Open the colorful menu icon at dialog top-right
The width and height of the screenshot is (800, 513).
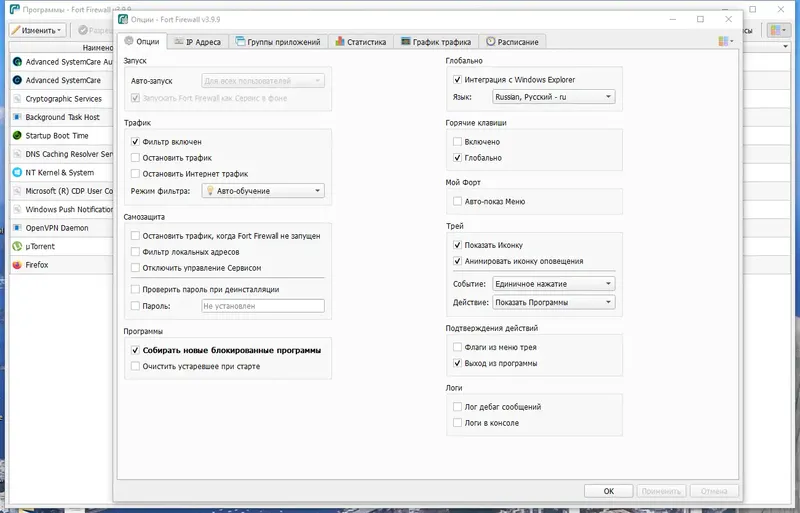coord(726,41)
